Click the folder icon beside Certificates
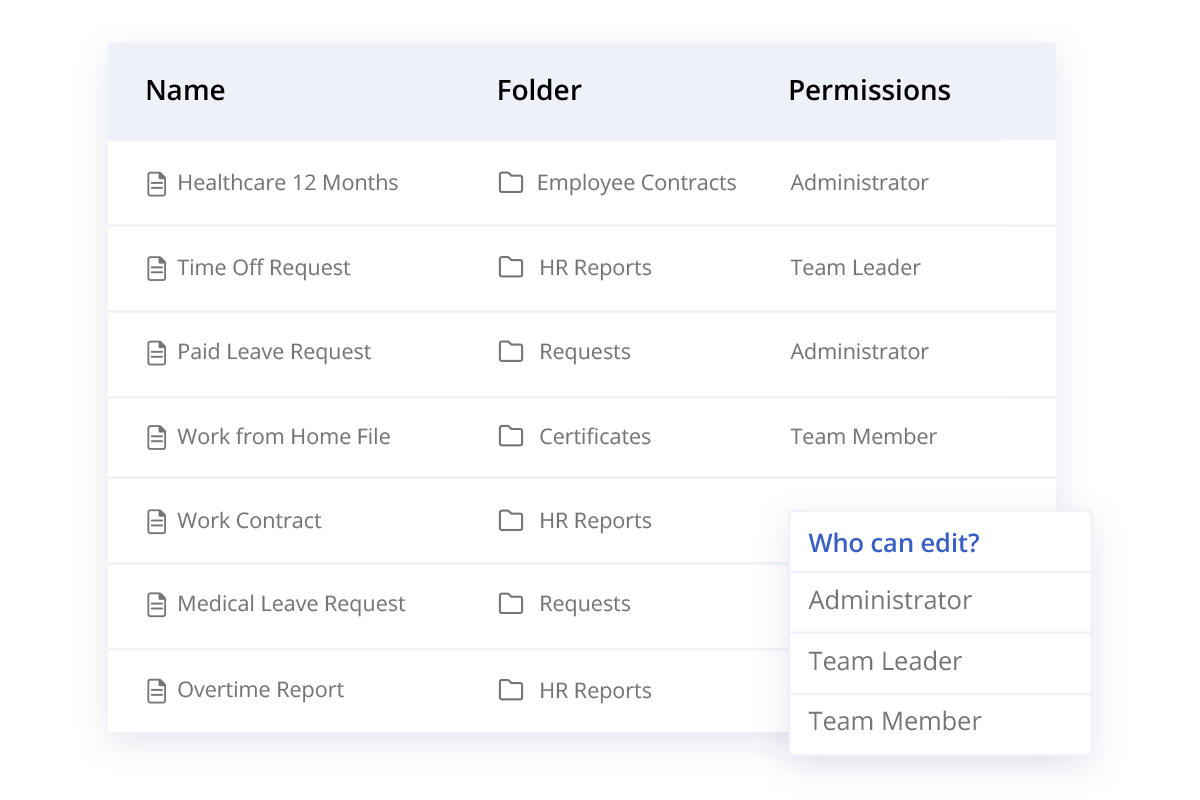The height and width of the screenshot is (800, 1200). tap(511, 436)
